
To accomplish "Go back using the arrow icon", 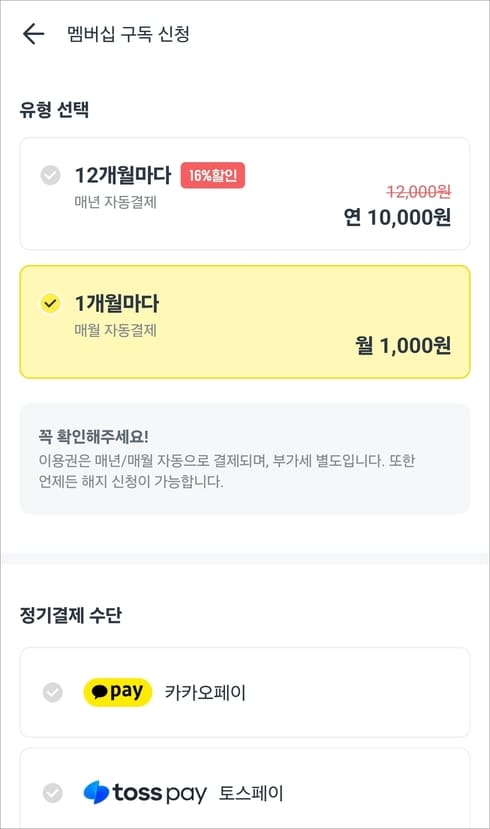I will point(33,34).
